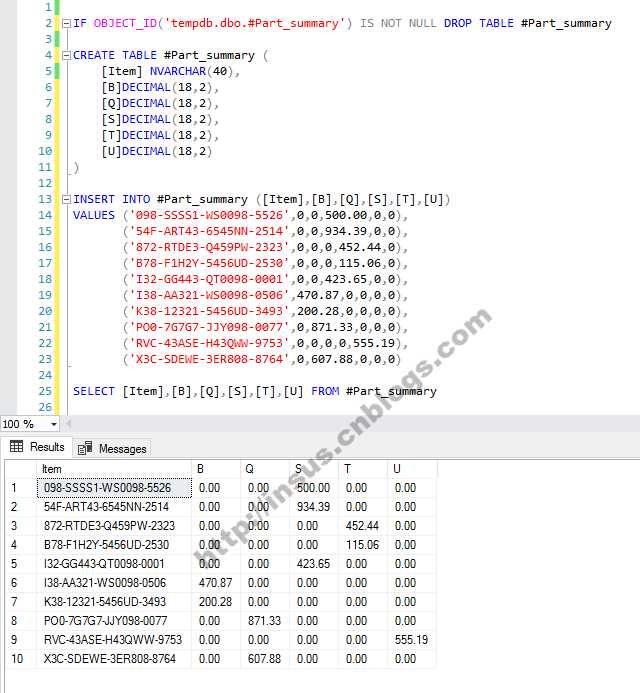Click the DROP keyword on line 2

[x=457, y=23]
